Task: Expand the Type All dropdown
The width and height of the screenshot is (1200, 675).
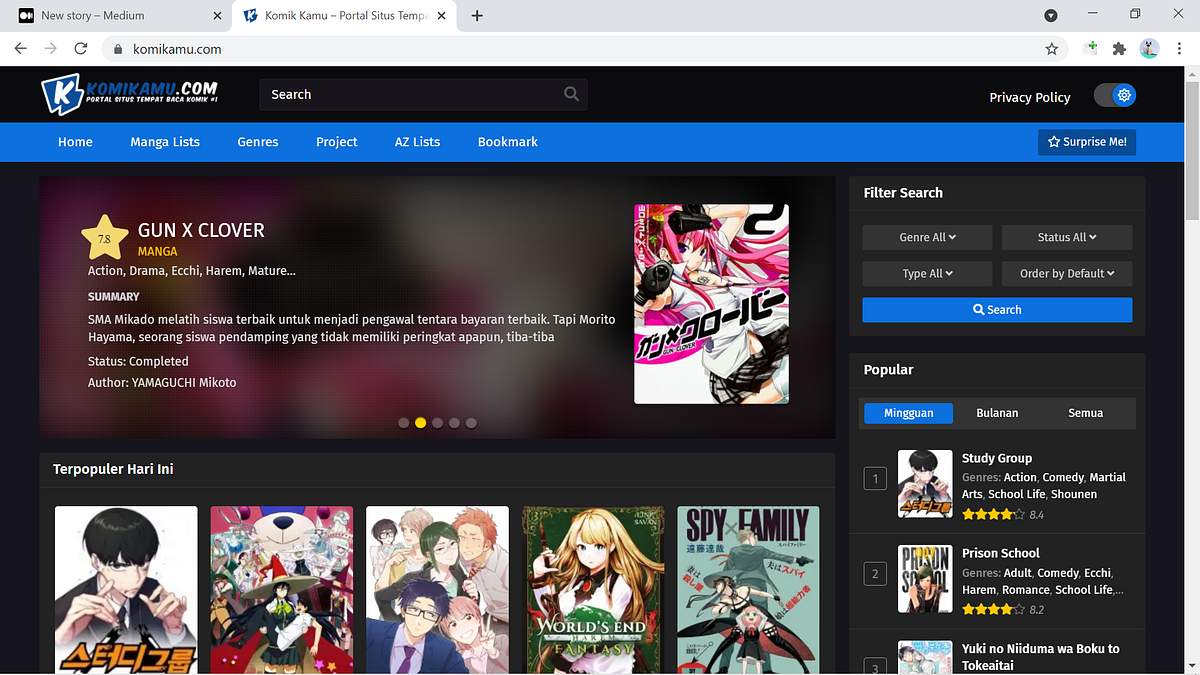Action: click(x=927, y=273)
